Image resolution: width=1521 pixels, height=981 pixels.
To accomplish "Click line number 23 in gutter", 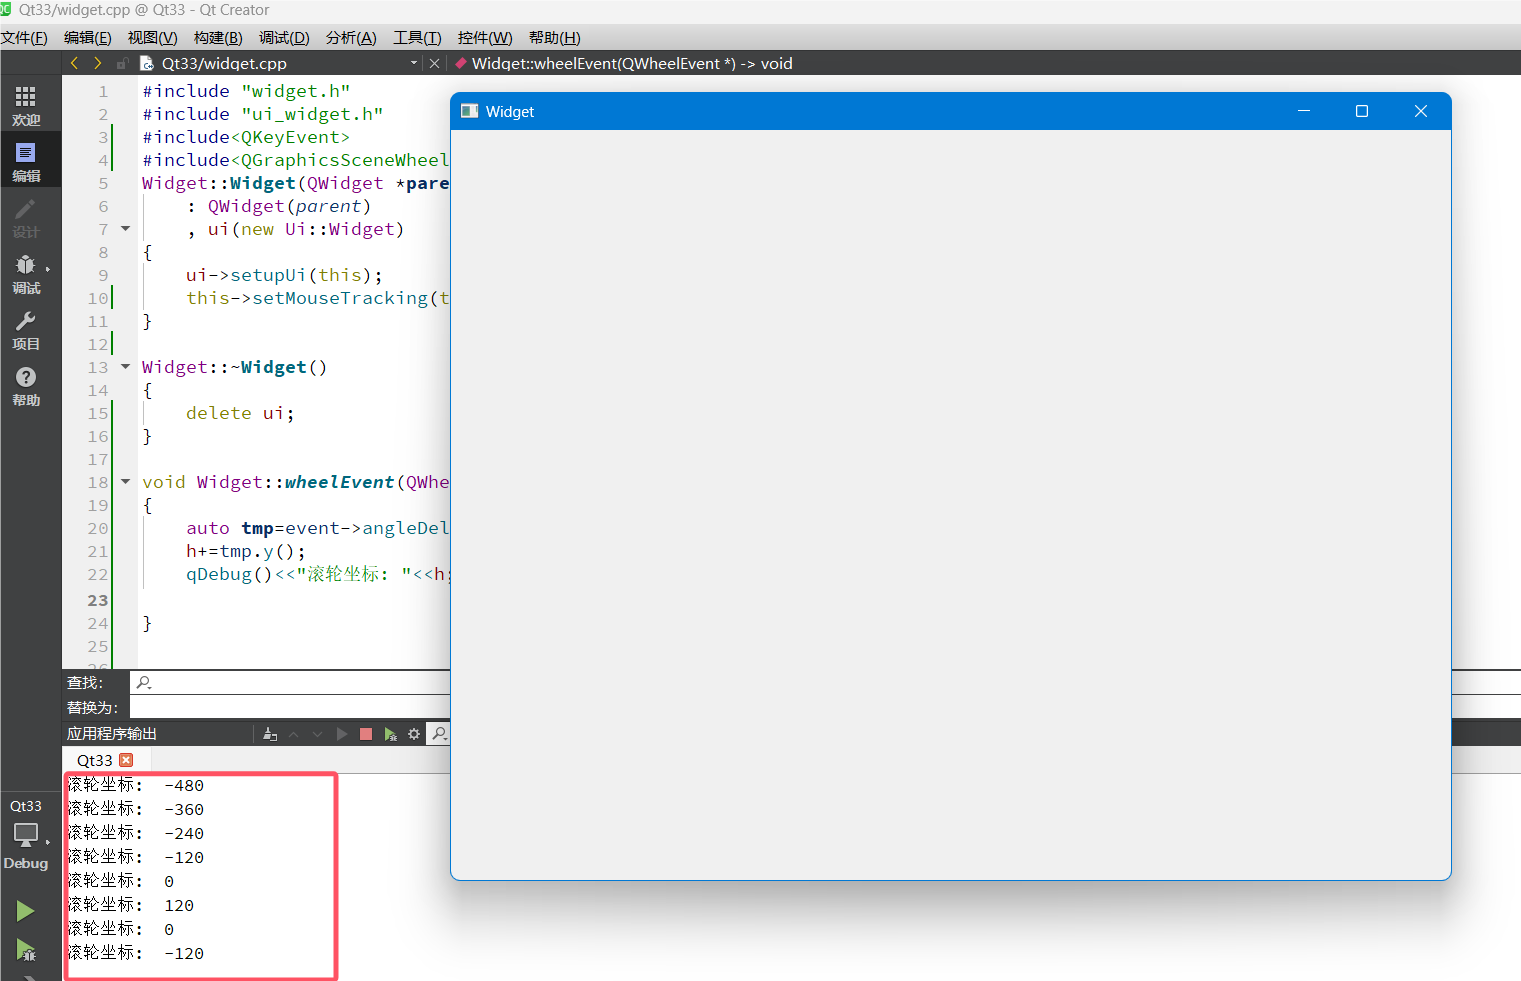I will tap(97, 600).
